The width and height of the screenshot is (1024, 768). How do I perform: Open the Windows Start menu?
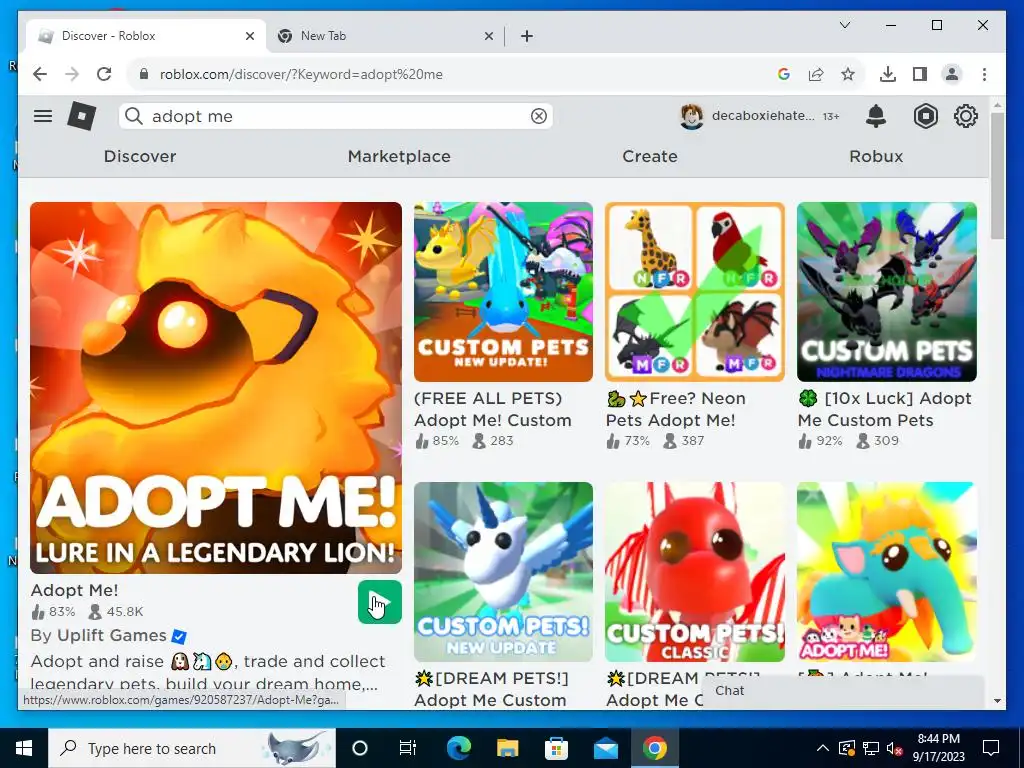click(x=24, y=748)
